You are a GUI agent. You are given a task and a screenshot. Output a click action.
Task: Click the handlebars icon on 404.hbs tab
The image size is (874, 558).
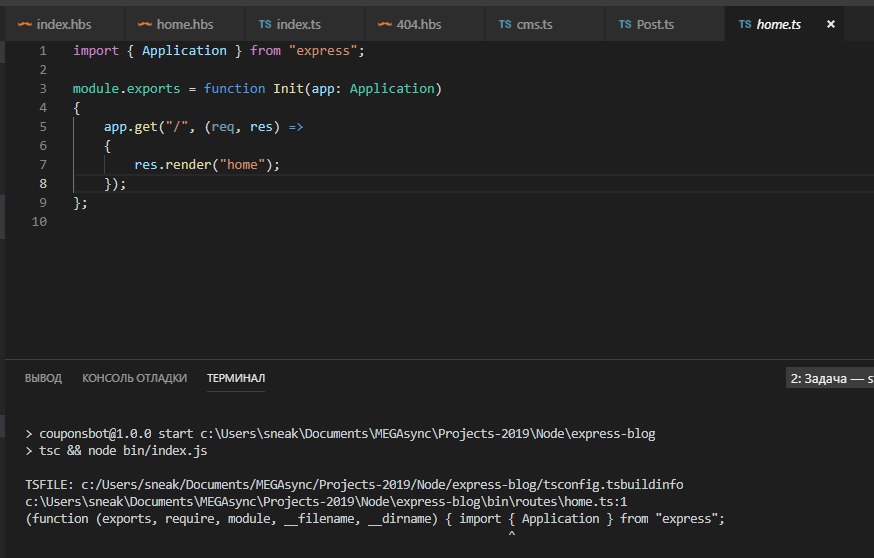pyautogui.click(x=385, y=25)
